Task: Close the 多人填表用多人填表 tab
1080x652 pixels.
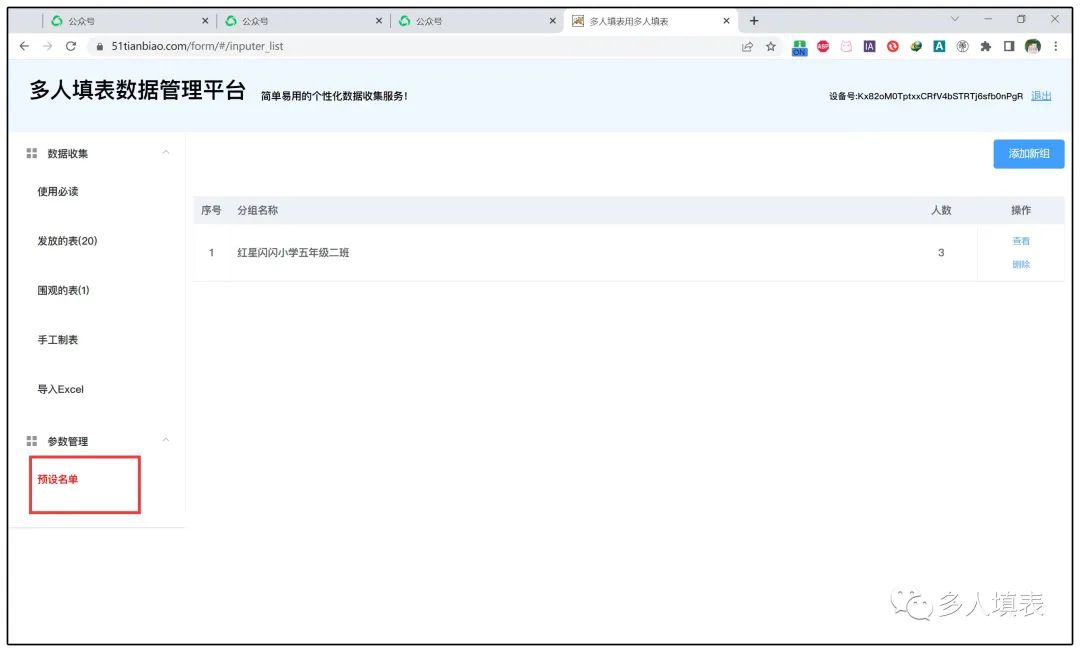Action: click(x=726, y=21)
